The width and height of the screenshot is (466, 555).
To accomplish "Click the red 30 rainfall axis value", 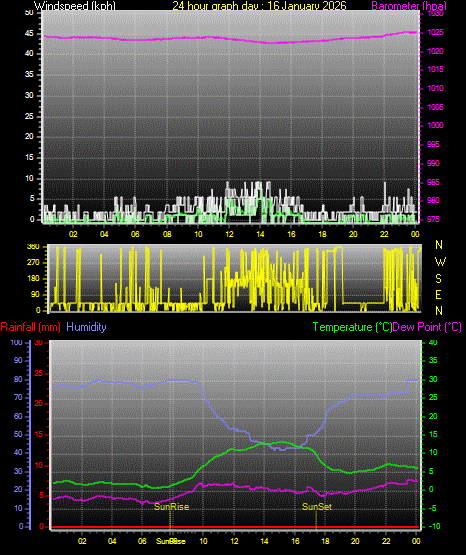I will click(39, 343).
